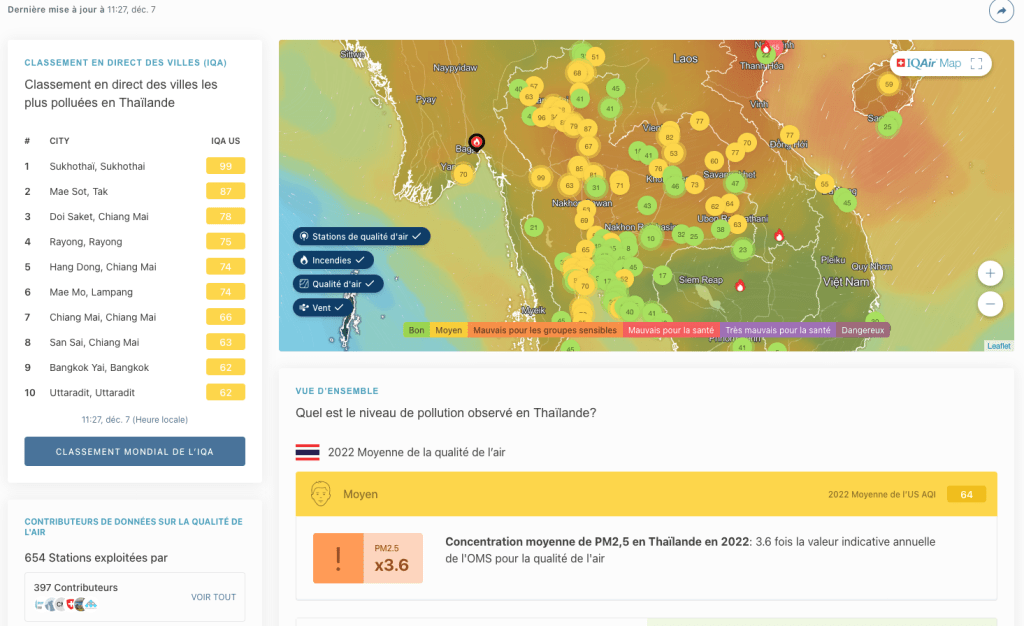Expand contributors list with VOIR TOUT
The image size is (1024, 626).
213,597
